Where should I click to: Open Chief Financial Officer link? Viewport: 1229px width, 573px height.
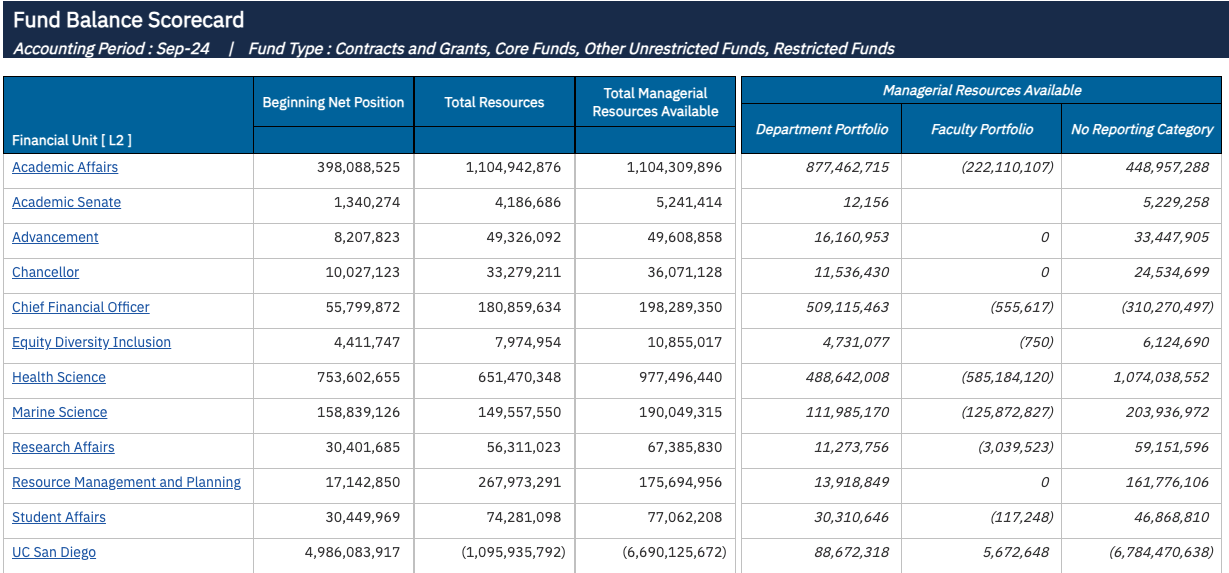[81, 307]
